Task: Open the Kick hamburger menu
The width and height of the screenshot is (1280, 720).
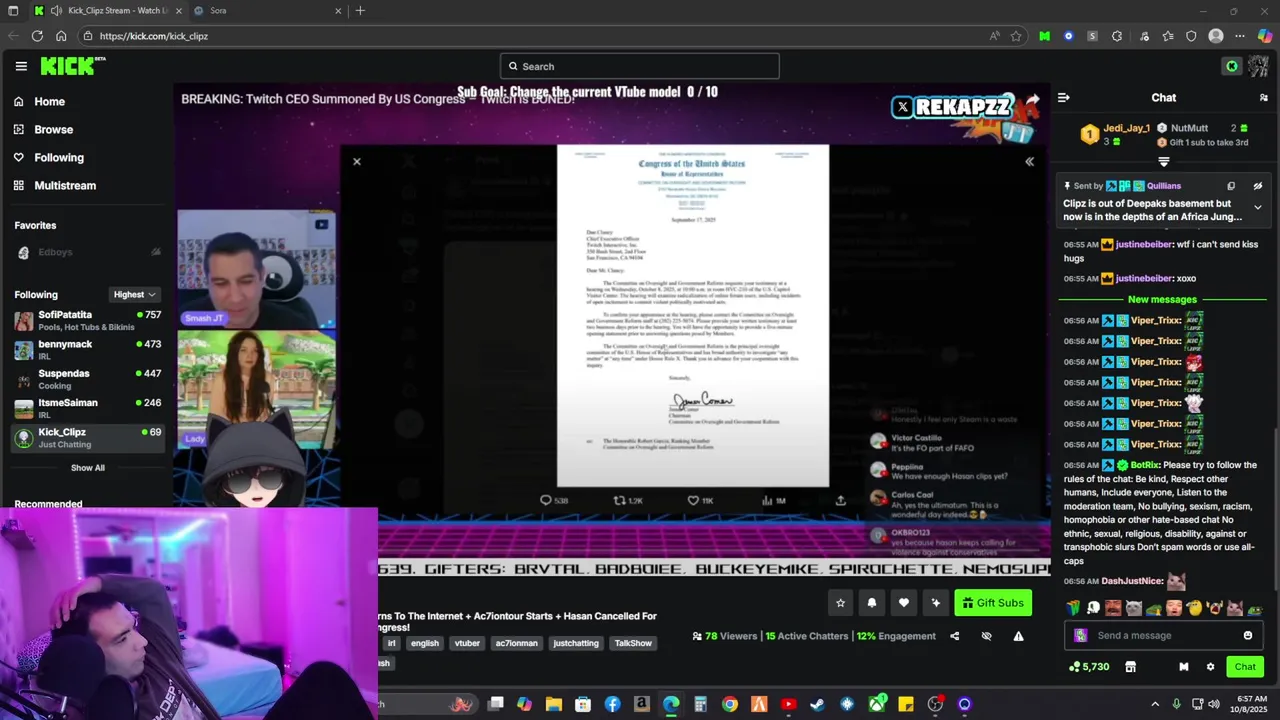Action: [21, 66]
